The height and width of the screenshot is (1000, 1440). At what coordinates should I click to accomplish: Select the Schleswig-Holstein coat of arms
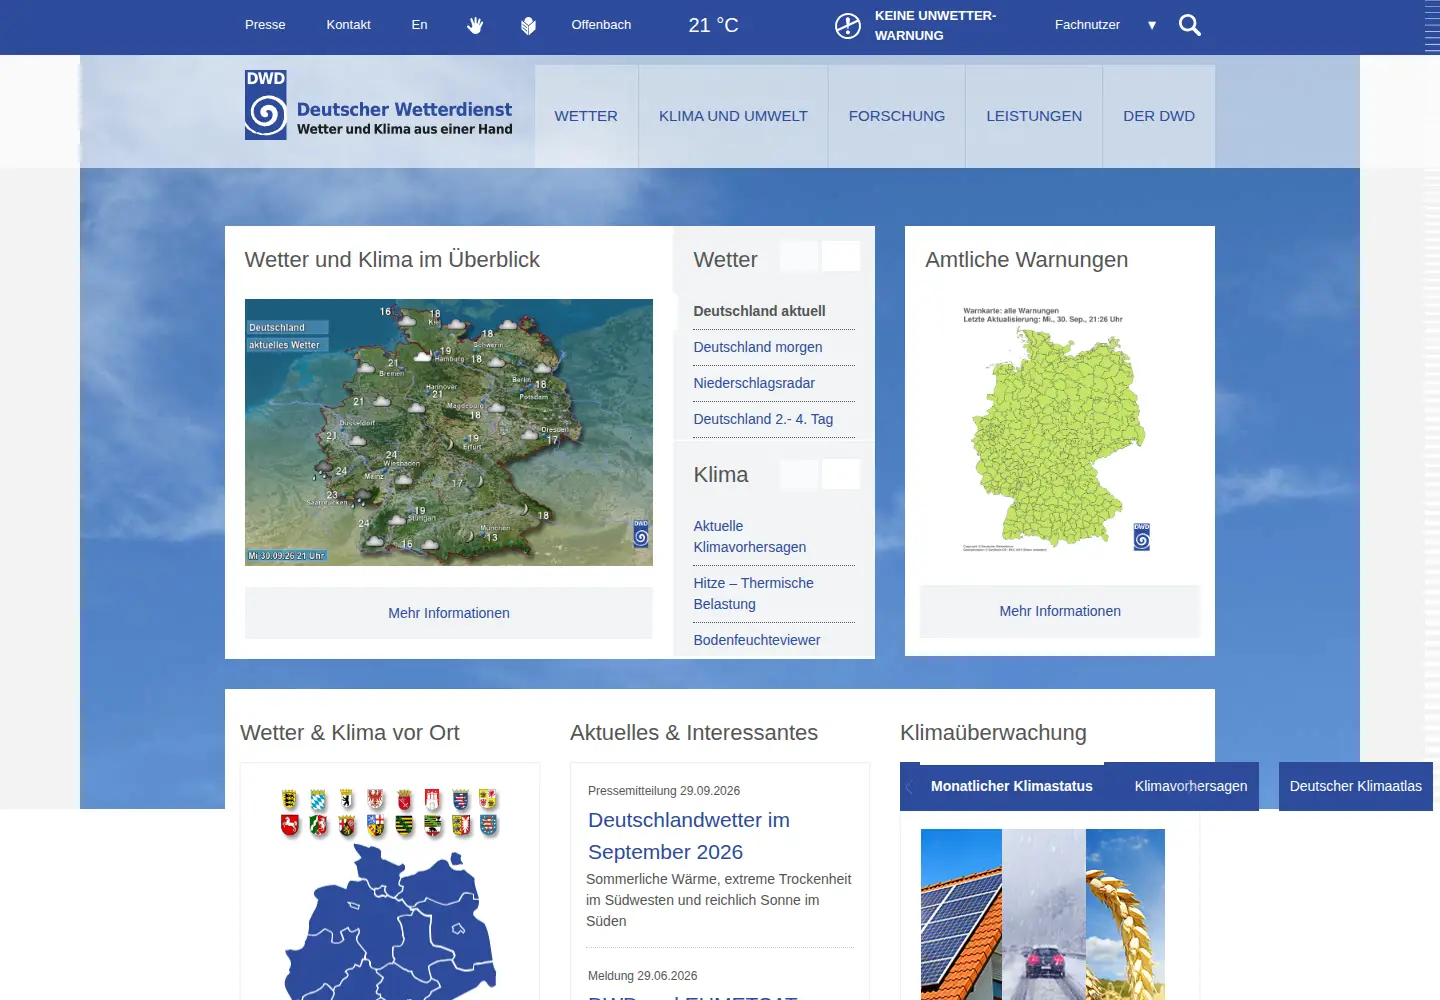(461, 825)
